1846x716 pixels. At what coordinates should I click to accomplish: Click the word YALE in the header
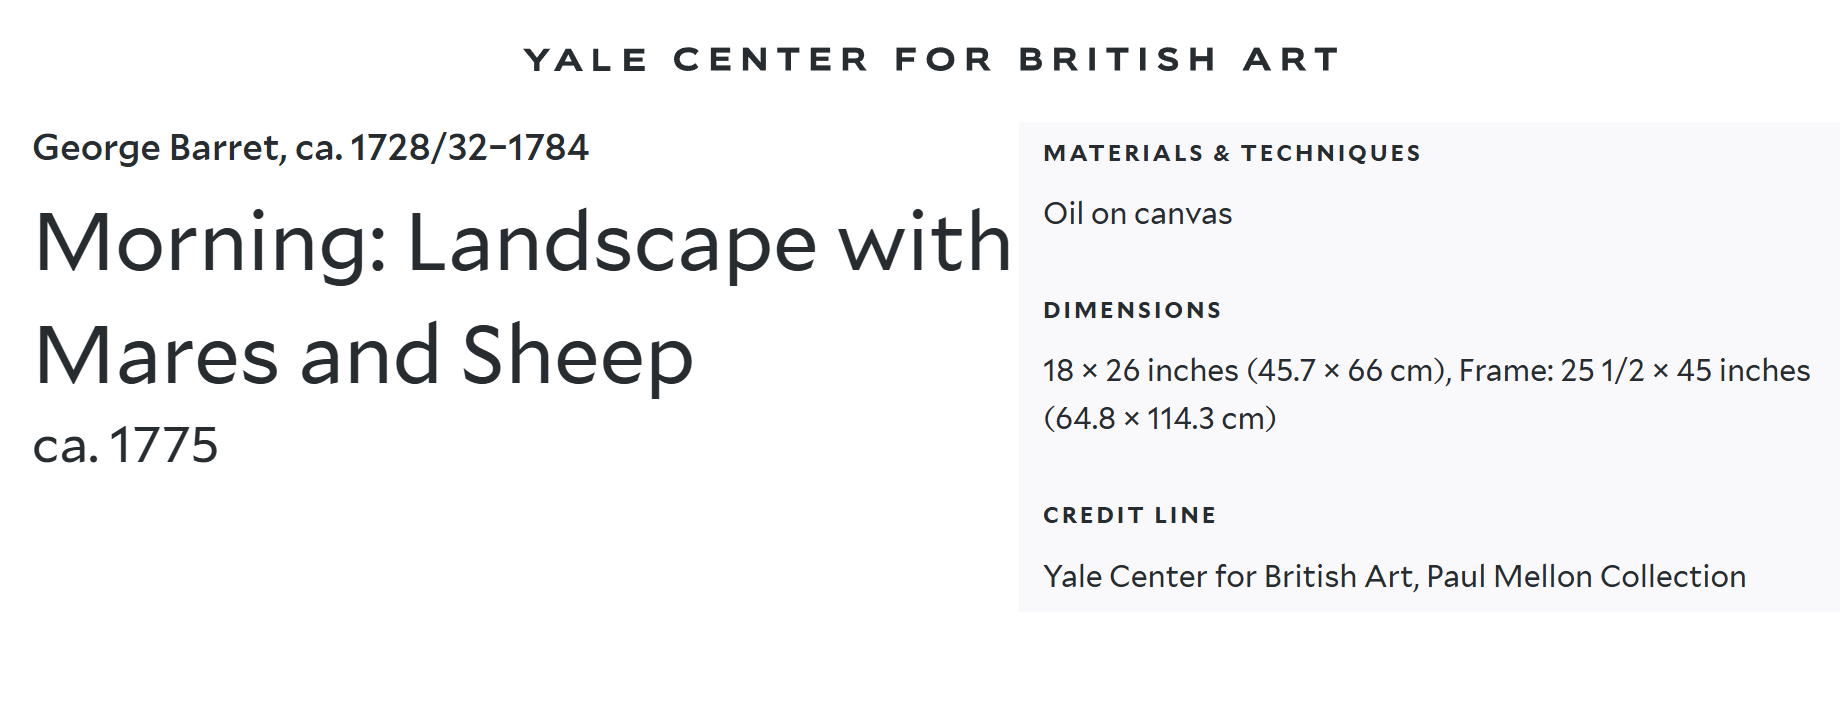pos(586,60)
